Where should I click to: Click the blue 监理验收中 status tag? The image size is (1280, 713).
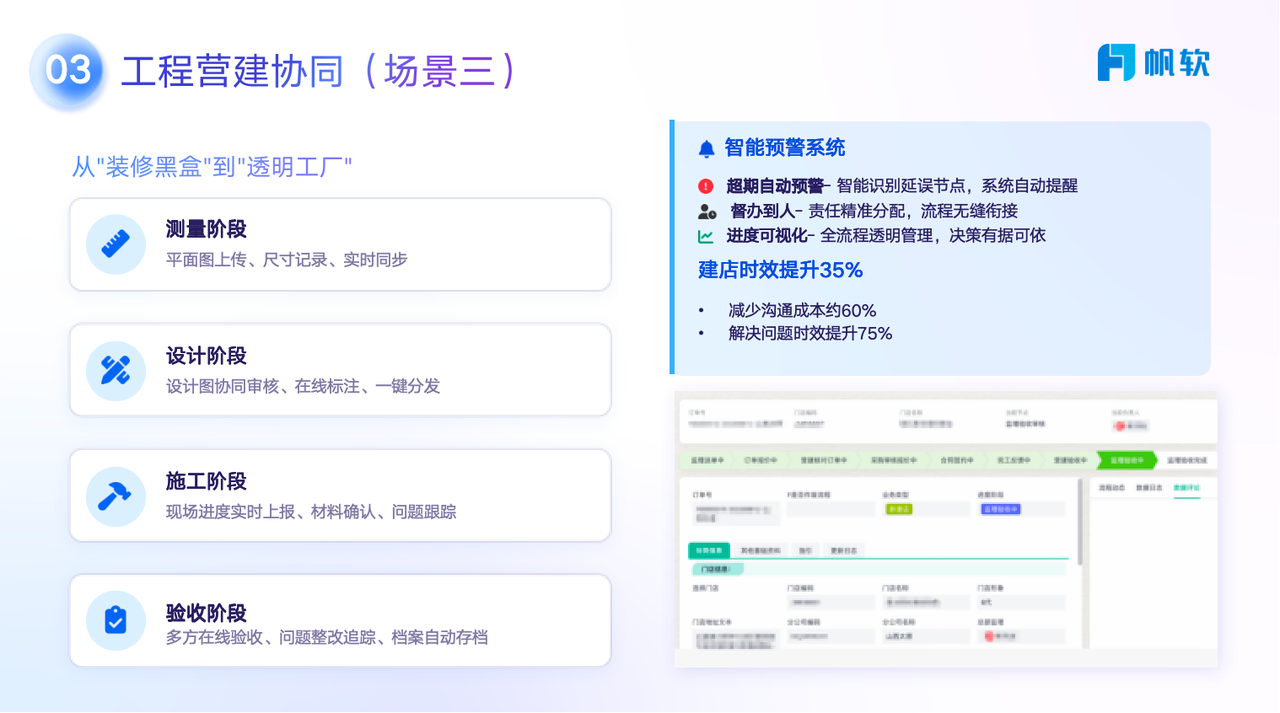tap(1000, 509)
